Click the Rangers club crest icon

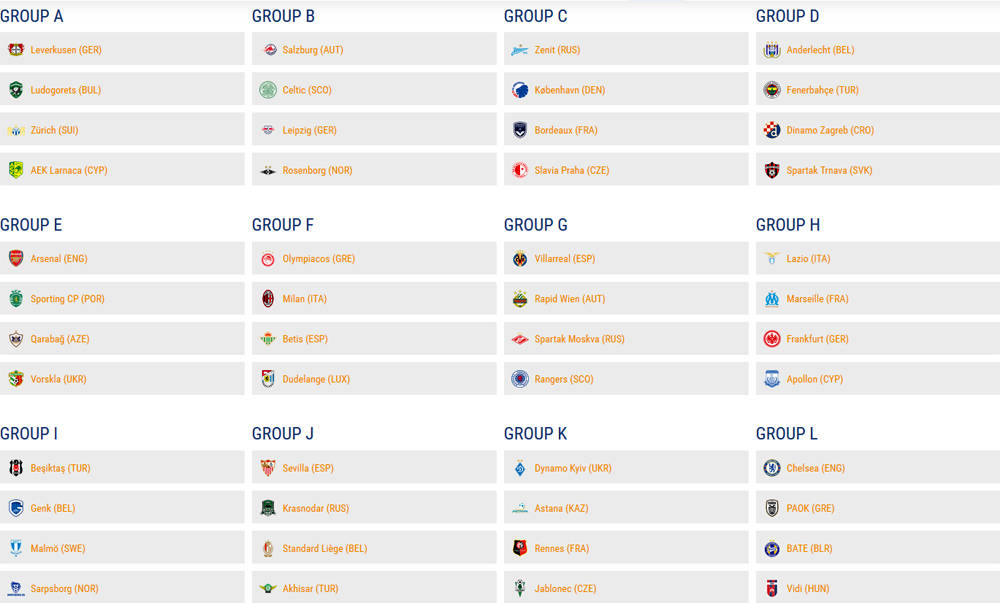click(520, 379)
